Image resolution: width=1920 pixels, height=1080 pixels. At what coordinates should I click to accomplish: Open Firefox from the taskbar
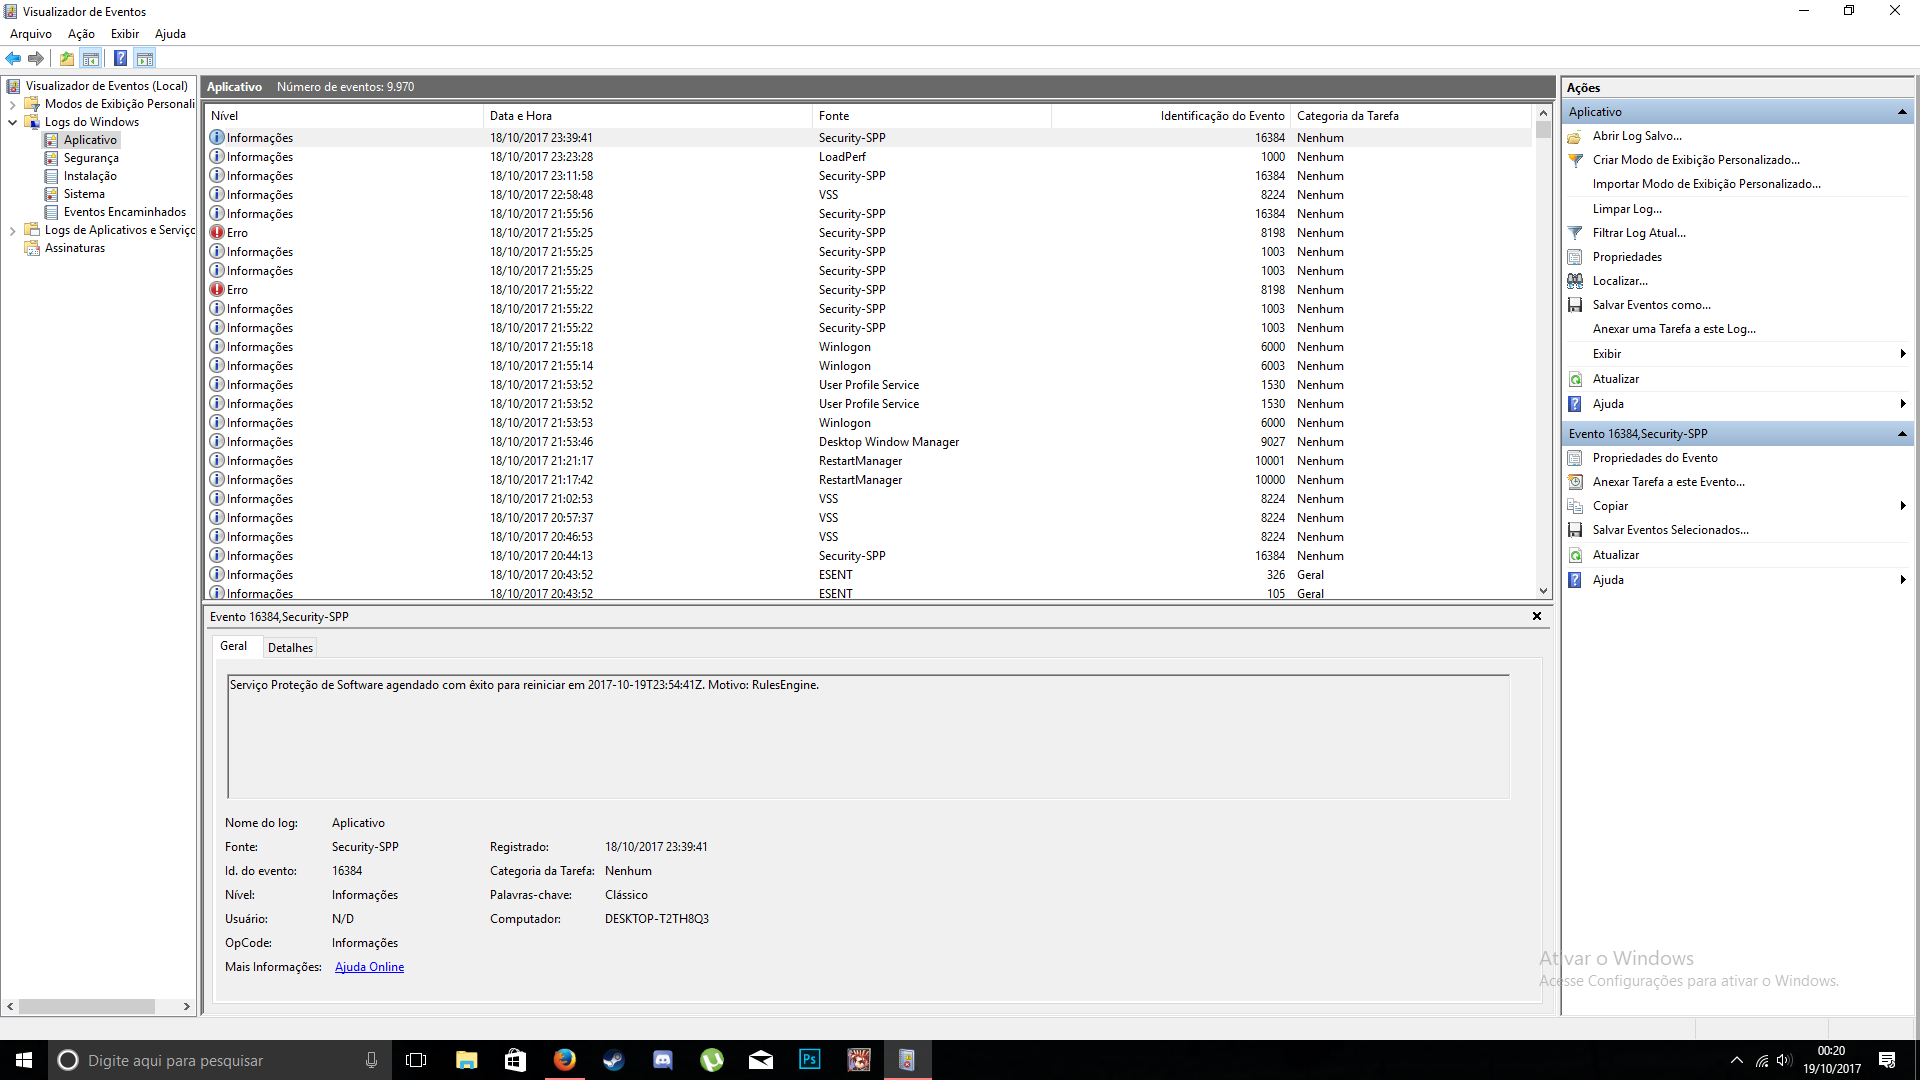pyautogui.click(x=565, y=1060)
